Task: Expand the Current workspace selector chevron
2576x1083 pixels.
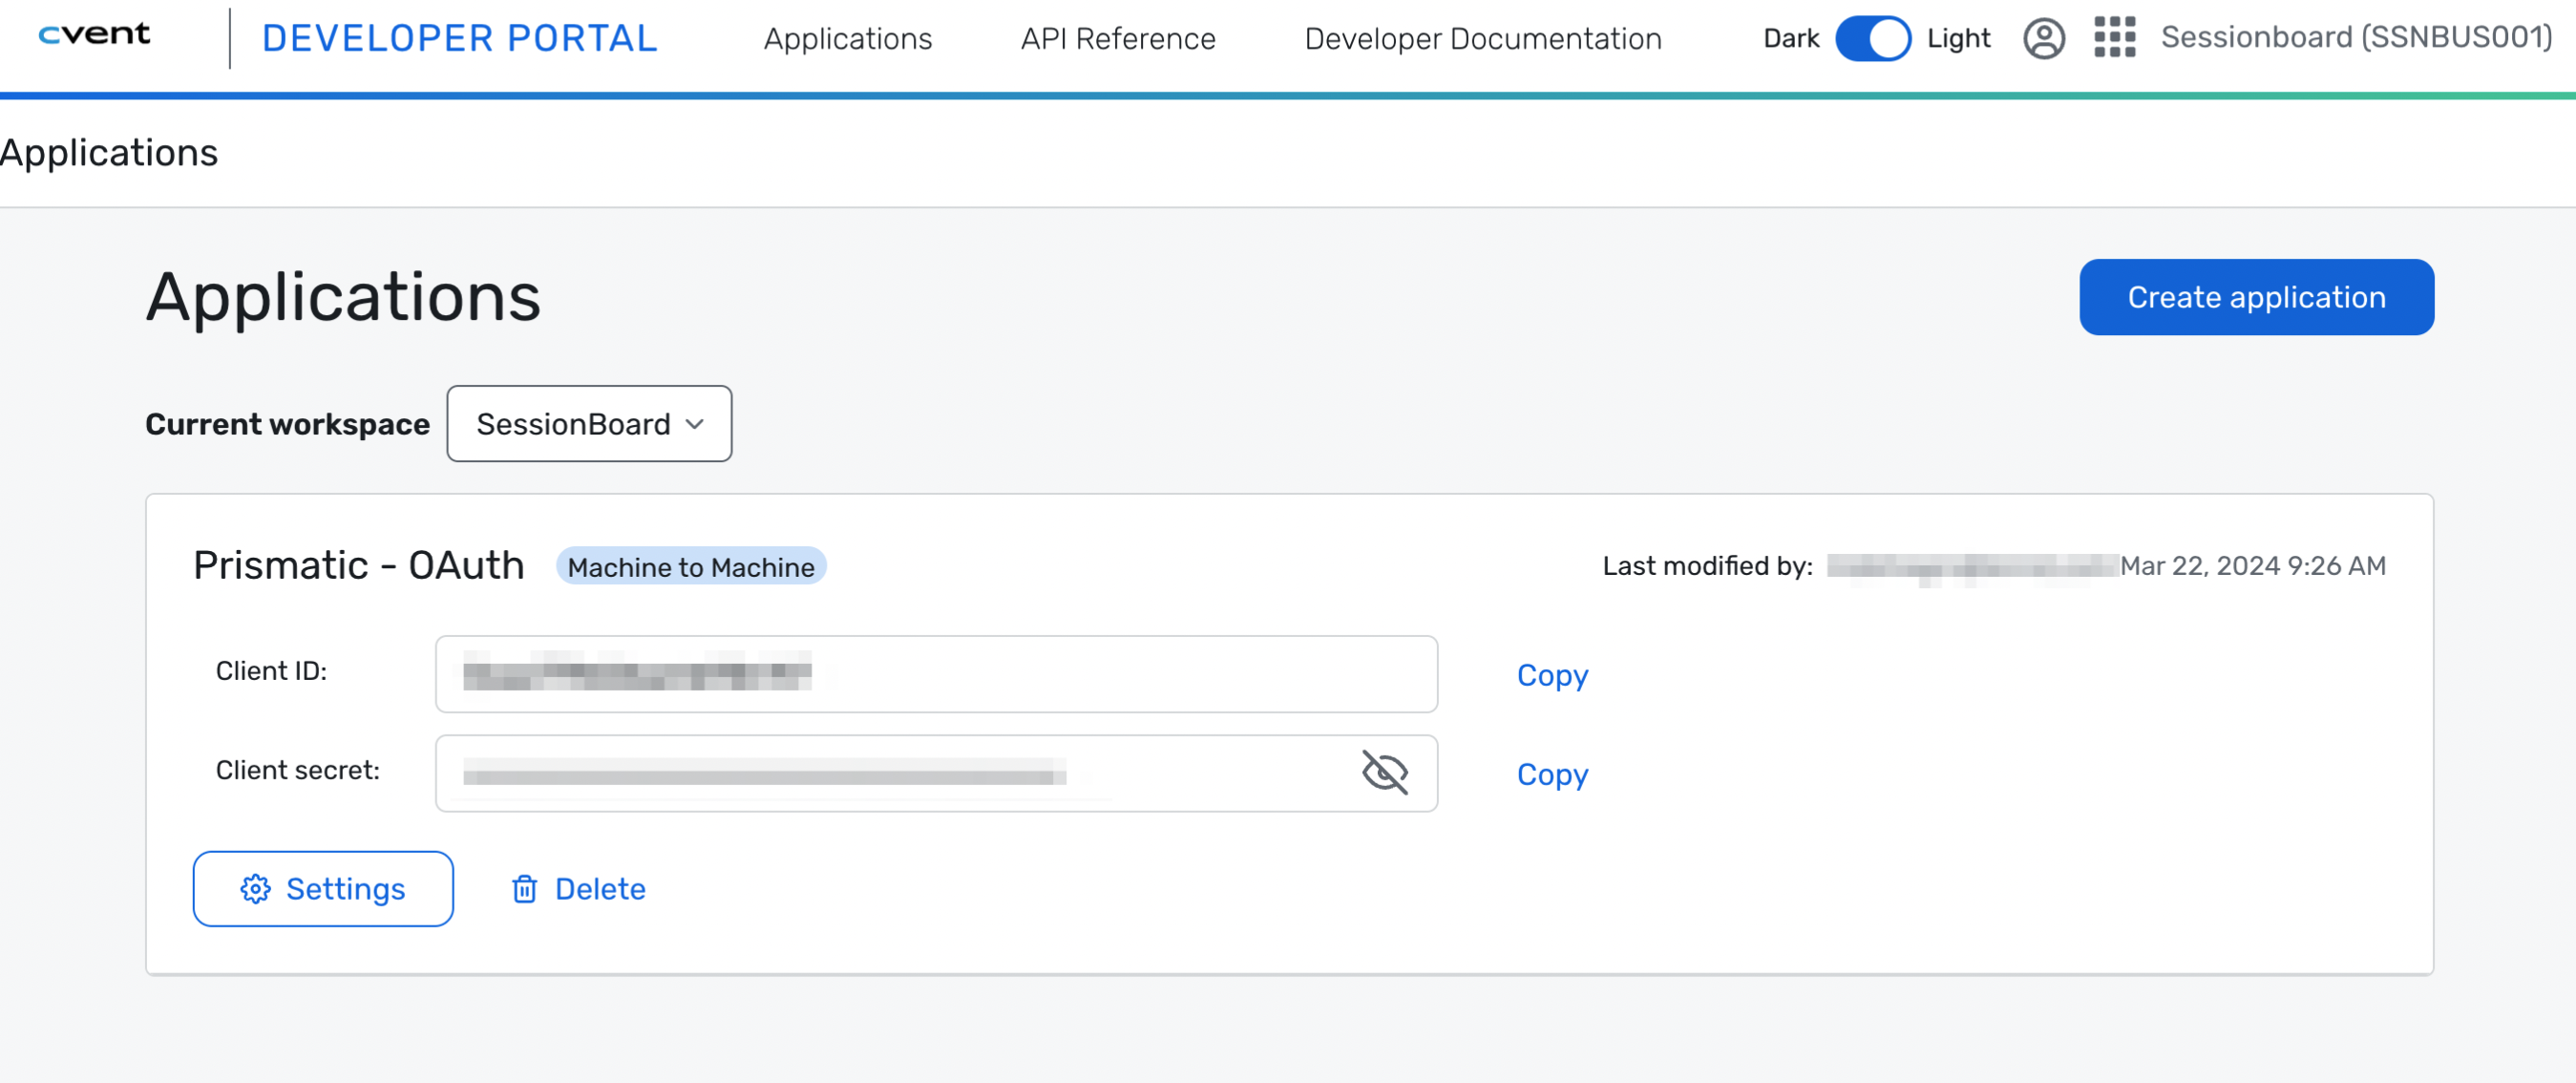Action: coord(695,424)
